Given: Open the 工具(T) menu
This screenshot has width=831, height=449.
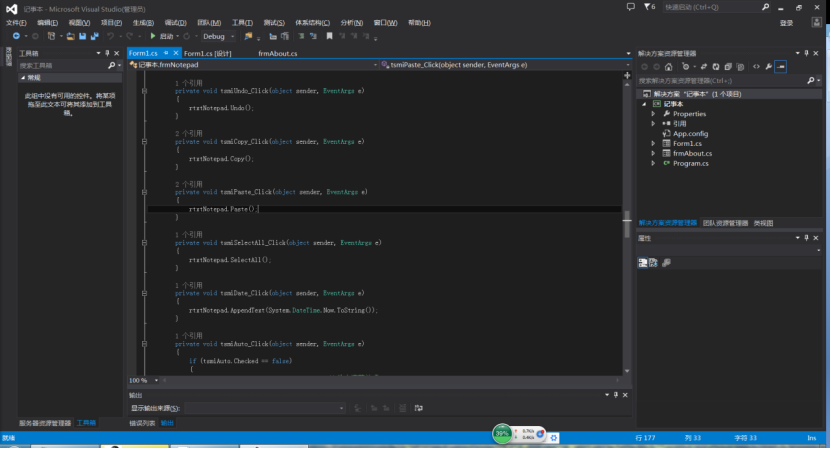Looking at the screenshot, I should click(242, 23).
